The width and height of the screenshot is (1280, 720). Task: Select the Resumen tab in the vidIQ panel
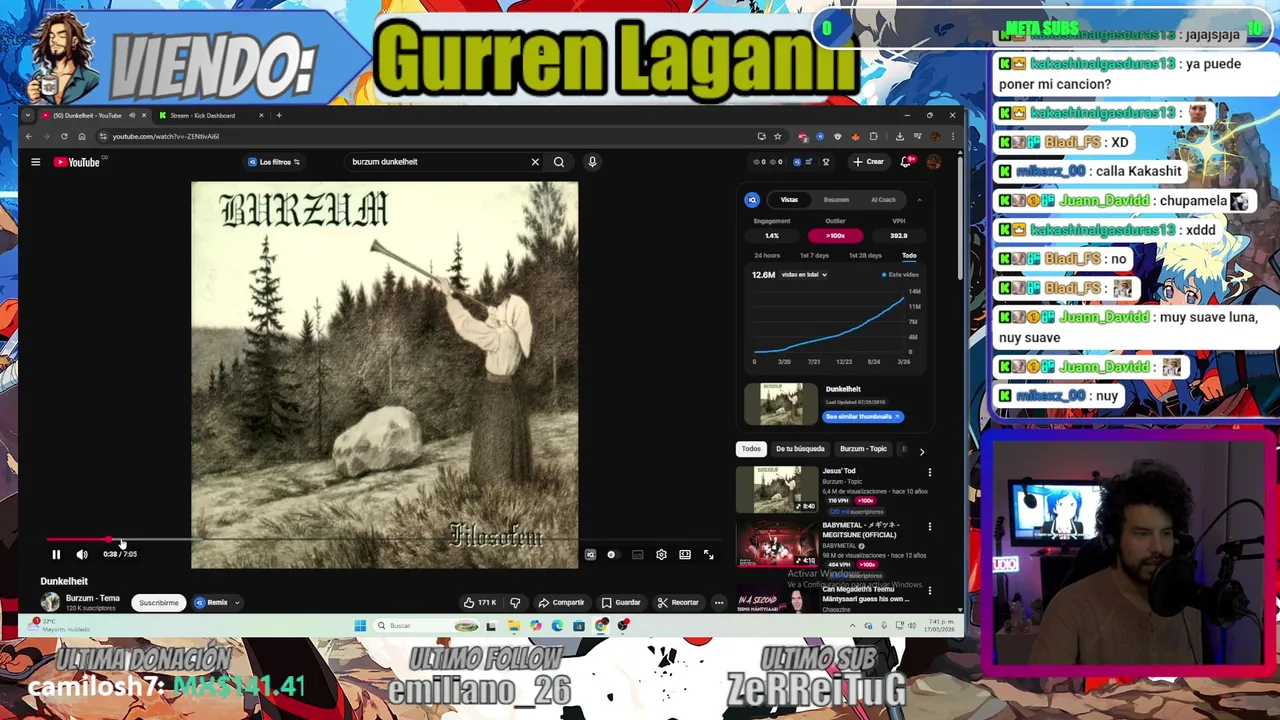point(836,200)
